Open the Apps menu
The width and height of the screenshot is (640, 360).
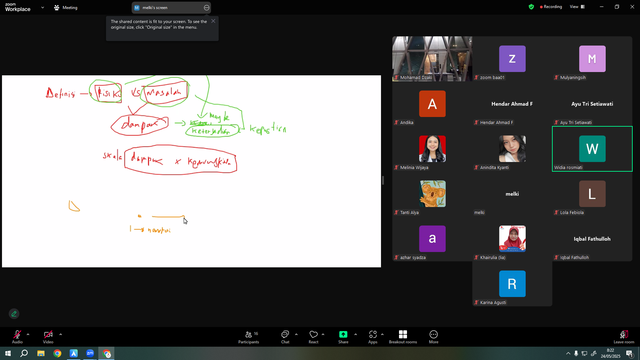pyautogui.click(x=373, y=337)
